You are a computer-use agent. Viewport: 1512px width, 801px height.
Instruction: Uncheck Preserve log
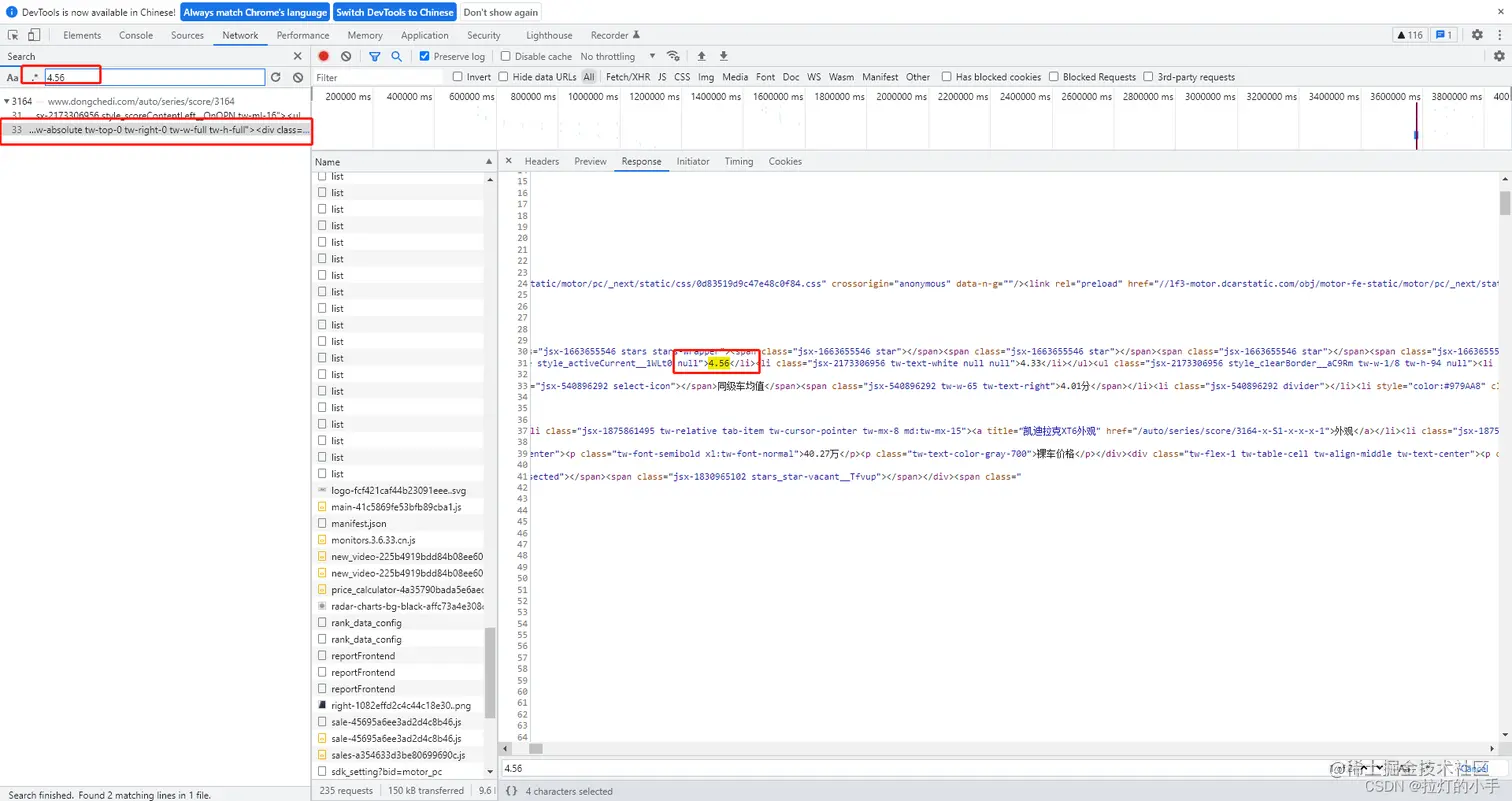(x=425, y=57)
